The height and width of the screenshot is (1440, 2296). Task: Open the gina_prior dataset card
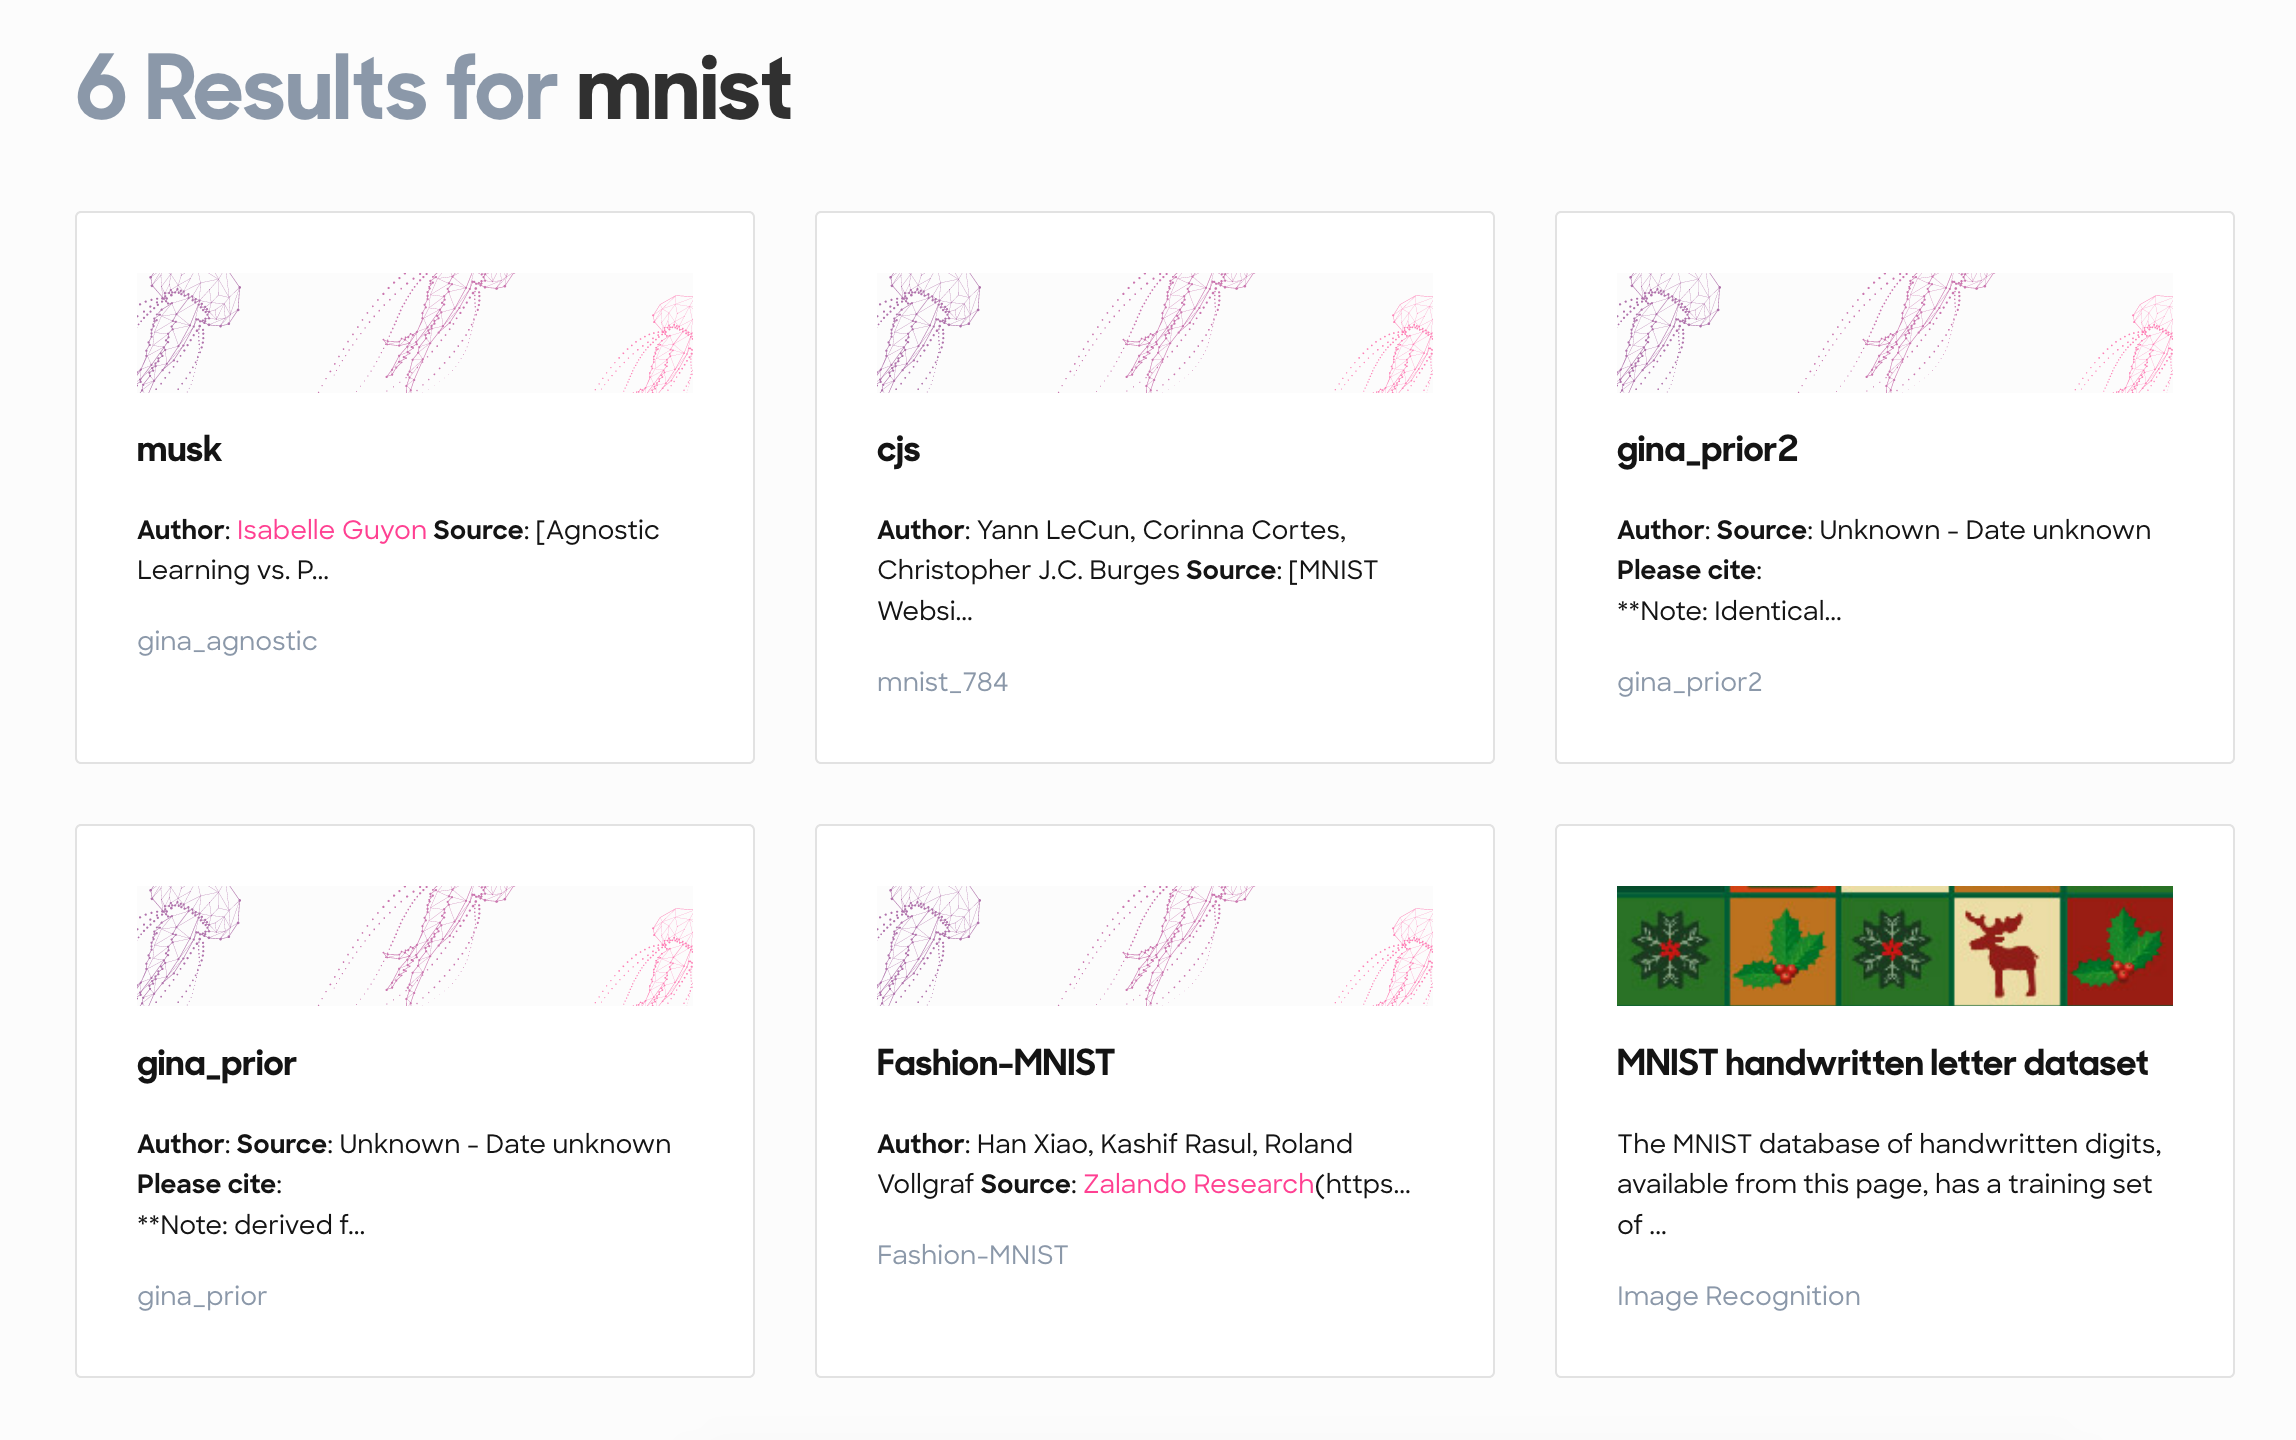[x=217, y=1063]
